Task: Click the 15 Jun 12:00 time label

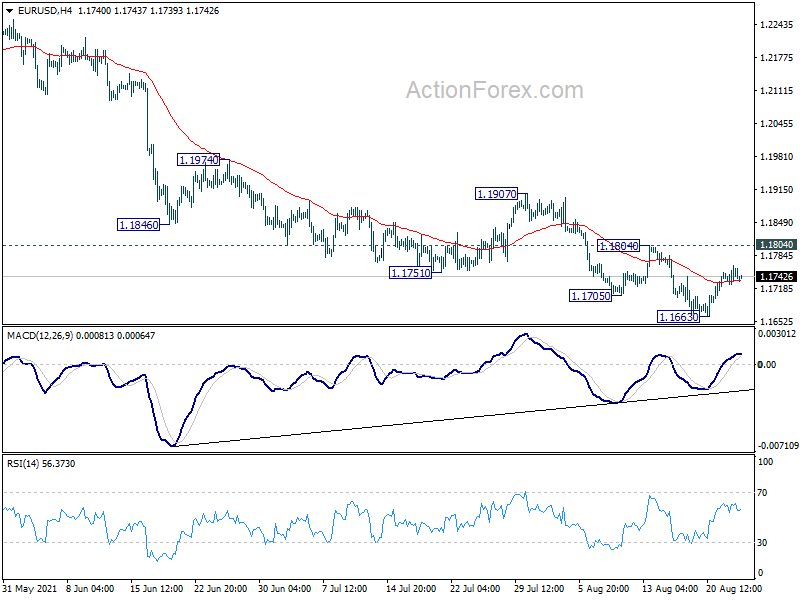Action: (x=157, y=589)
